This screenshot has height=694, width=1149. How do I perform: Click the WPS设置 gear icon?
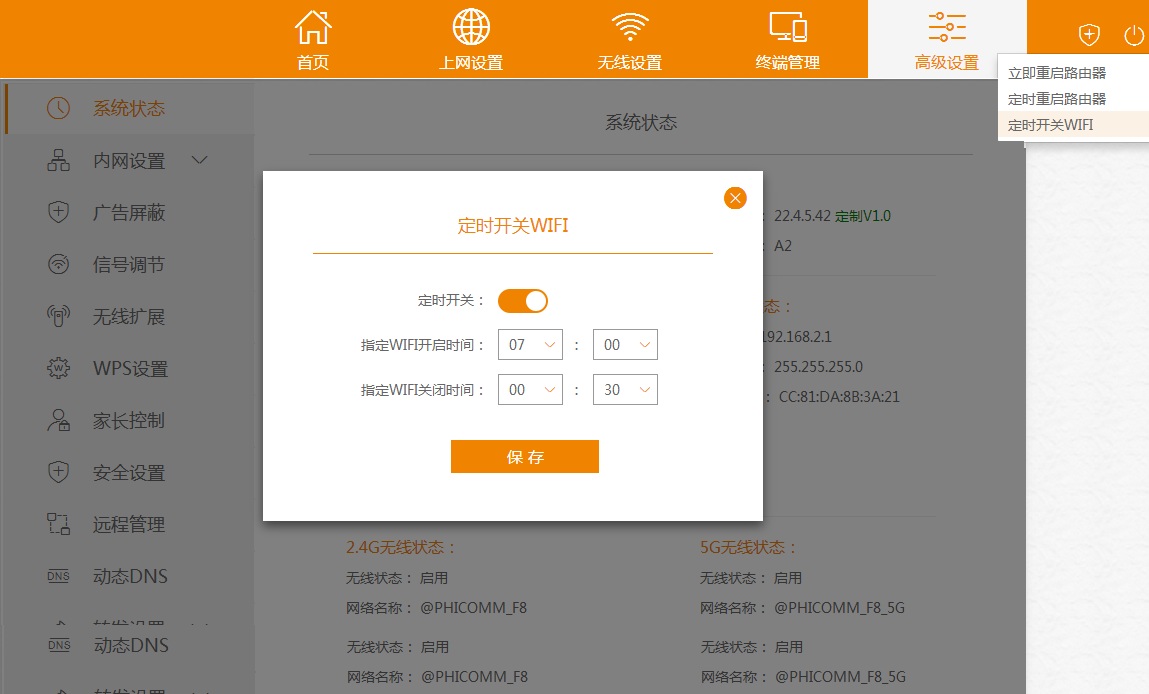click(59, 369)
